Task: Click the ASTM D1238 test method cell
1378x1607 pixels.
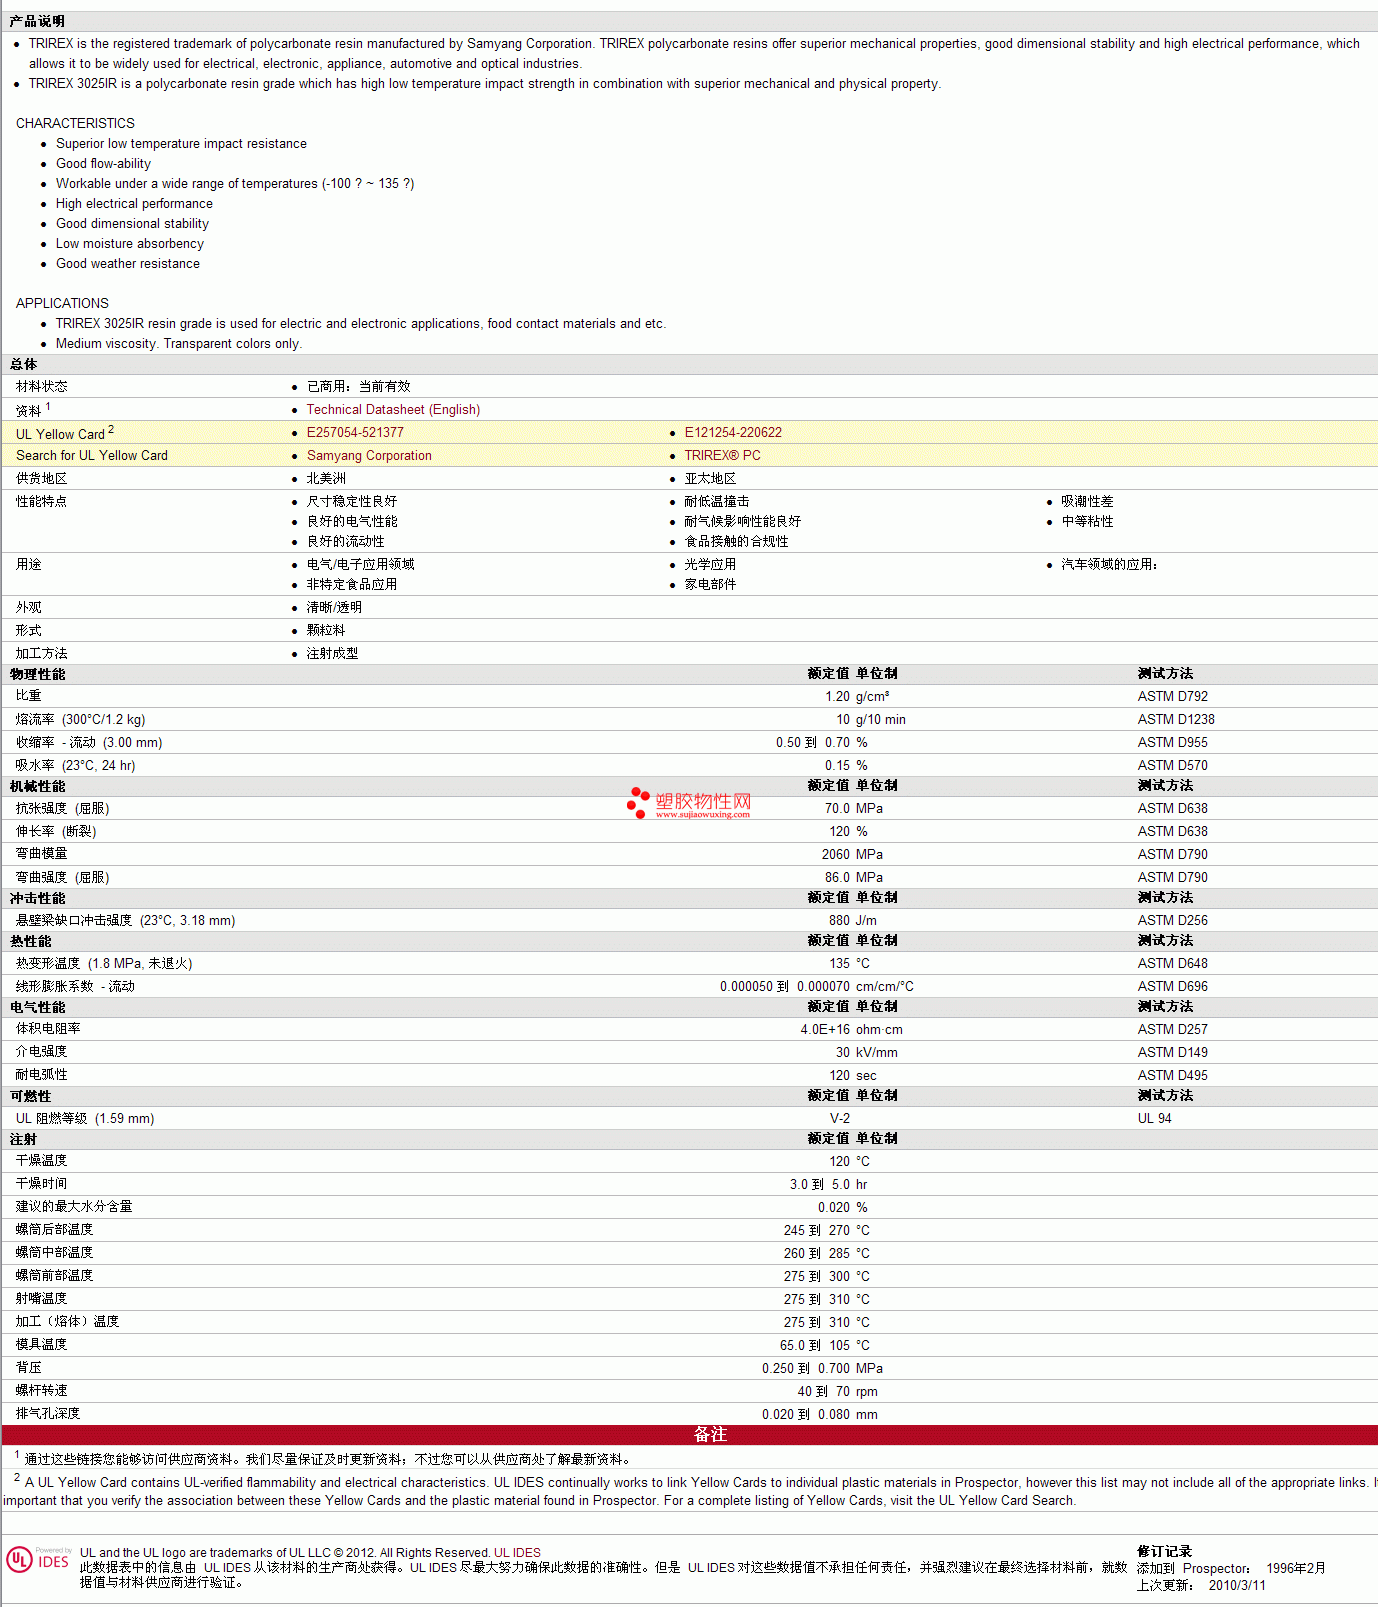Action: click(x=1176, y=720)
